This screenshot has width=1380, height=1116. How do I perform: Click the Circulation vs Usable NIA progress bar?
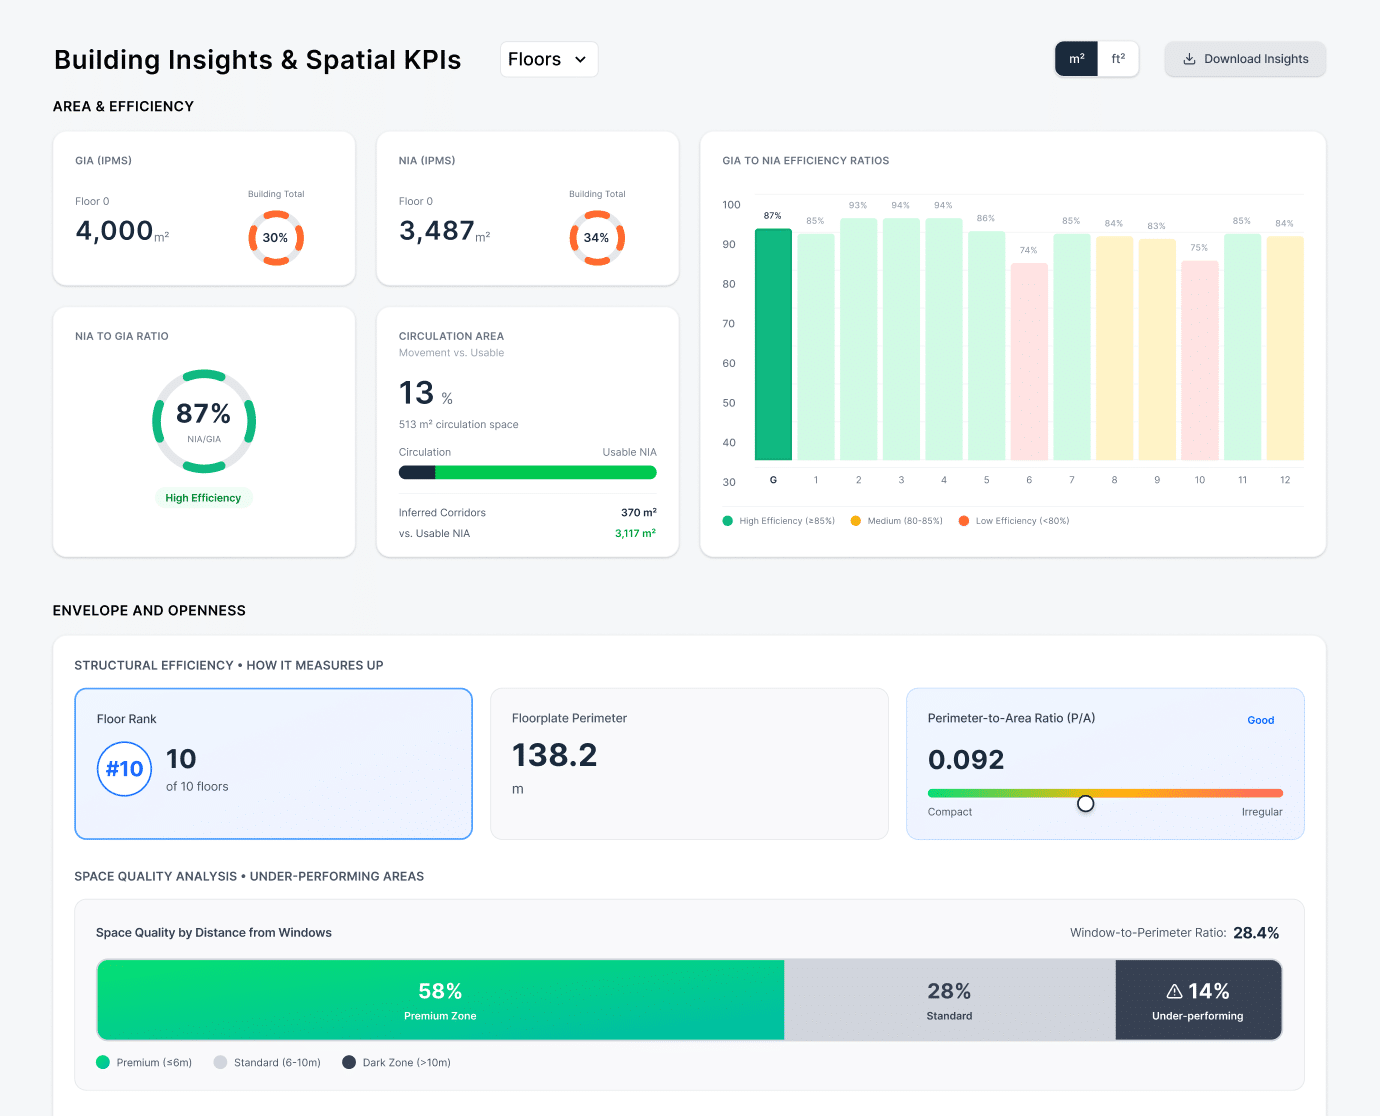click(528, 472)
